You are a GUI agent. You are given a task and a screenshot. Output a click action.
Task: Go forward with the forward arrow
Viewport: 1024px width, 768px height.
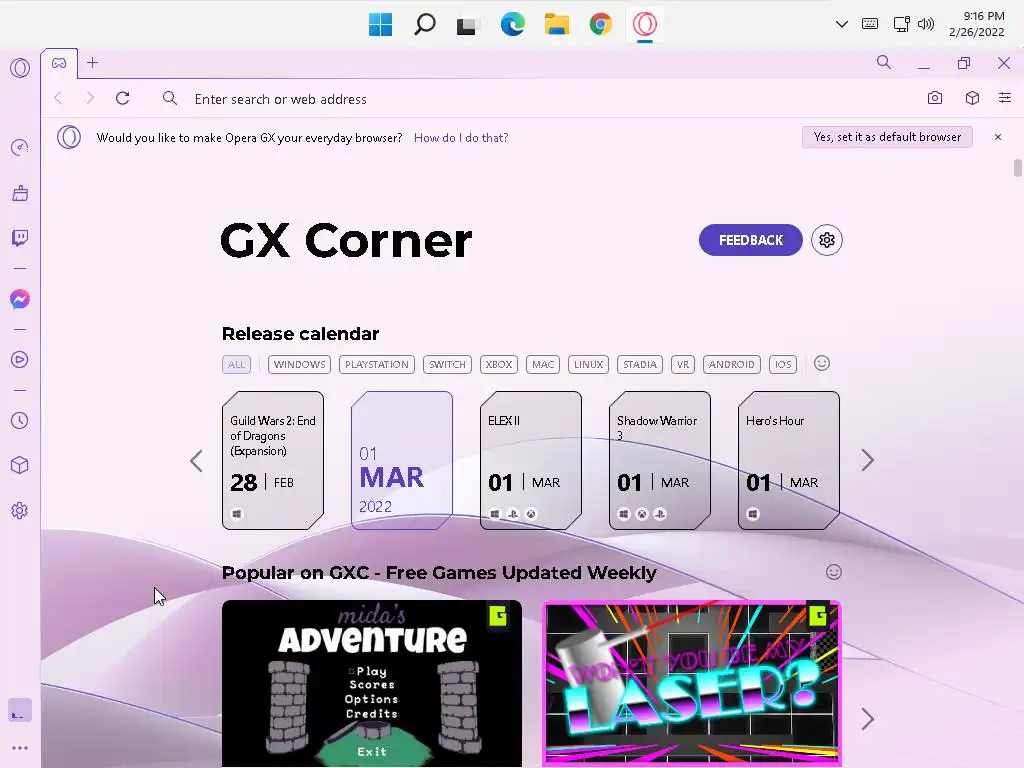[x=90, y=99]
